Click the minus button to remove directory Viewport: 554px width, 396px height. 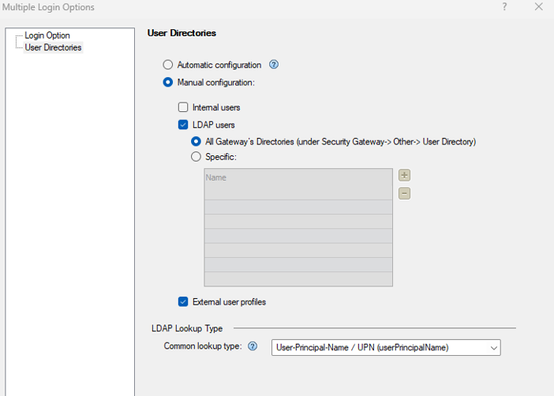pos(404,194)
